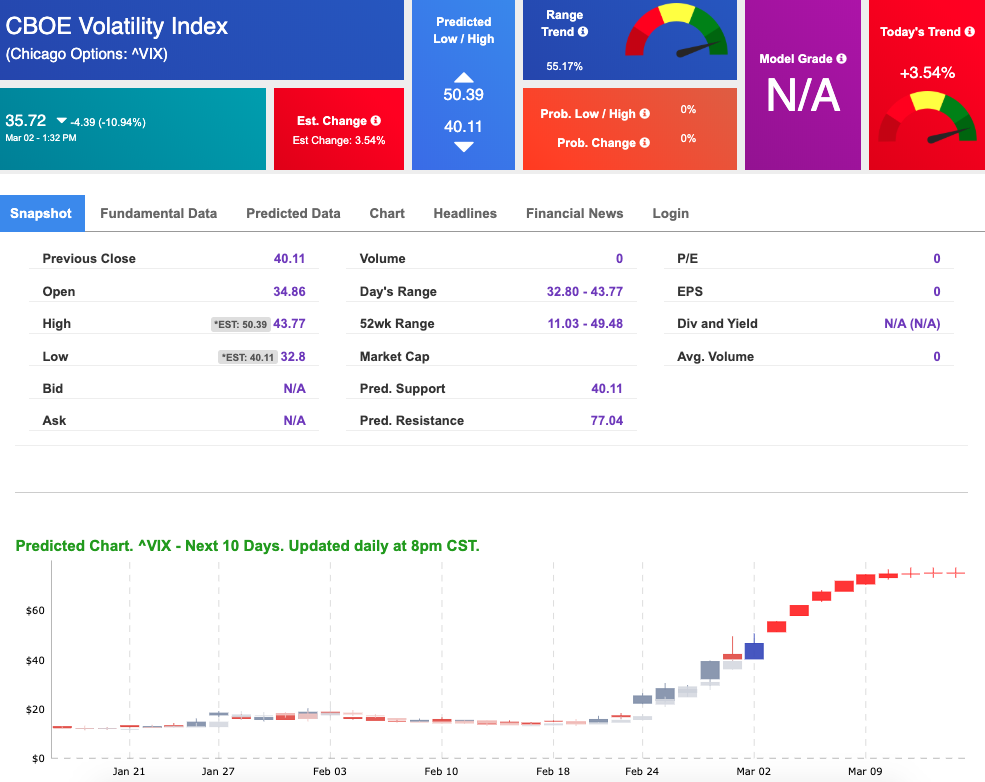View the Headlines tab
The width and height of the screenshot is (985, 782).
[x=465, y=214]
